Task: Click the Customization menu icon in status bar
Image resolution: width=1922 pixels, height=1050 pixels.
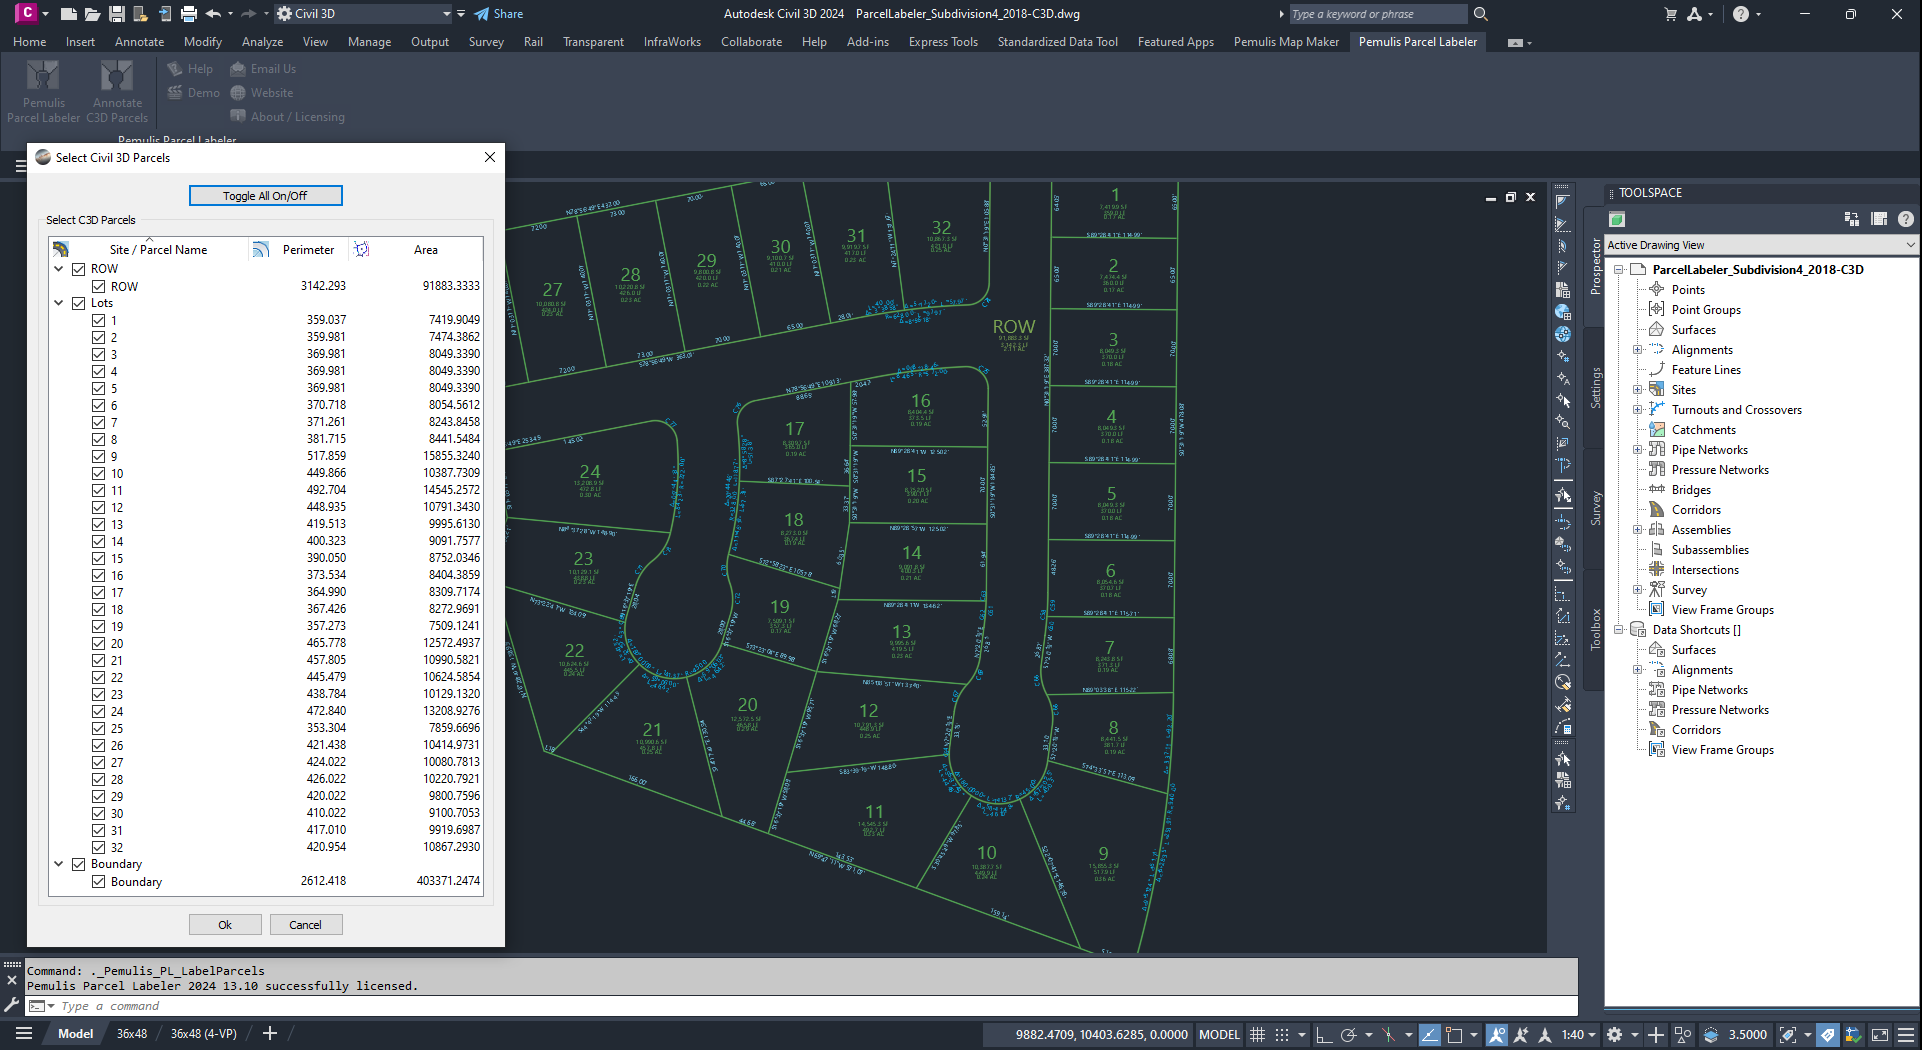Action: click(1906, 1035)
